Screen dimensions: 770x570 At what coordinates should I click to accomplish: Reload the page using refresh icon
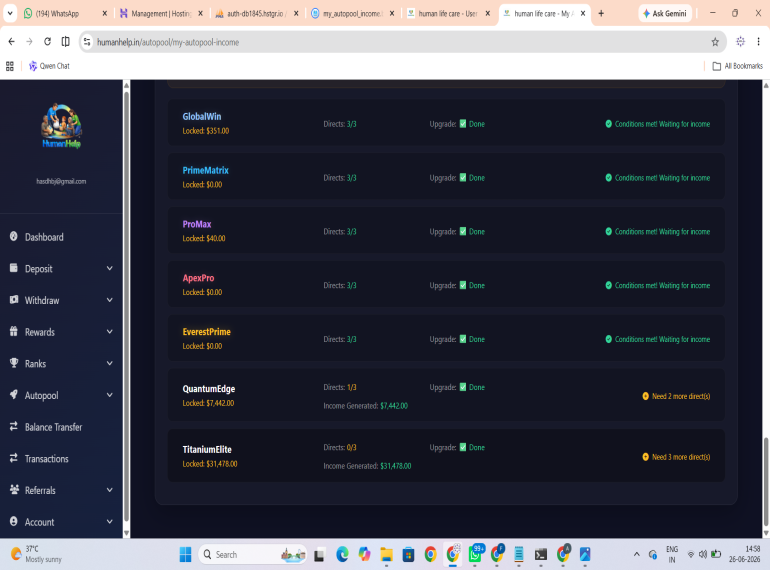47,42
